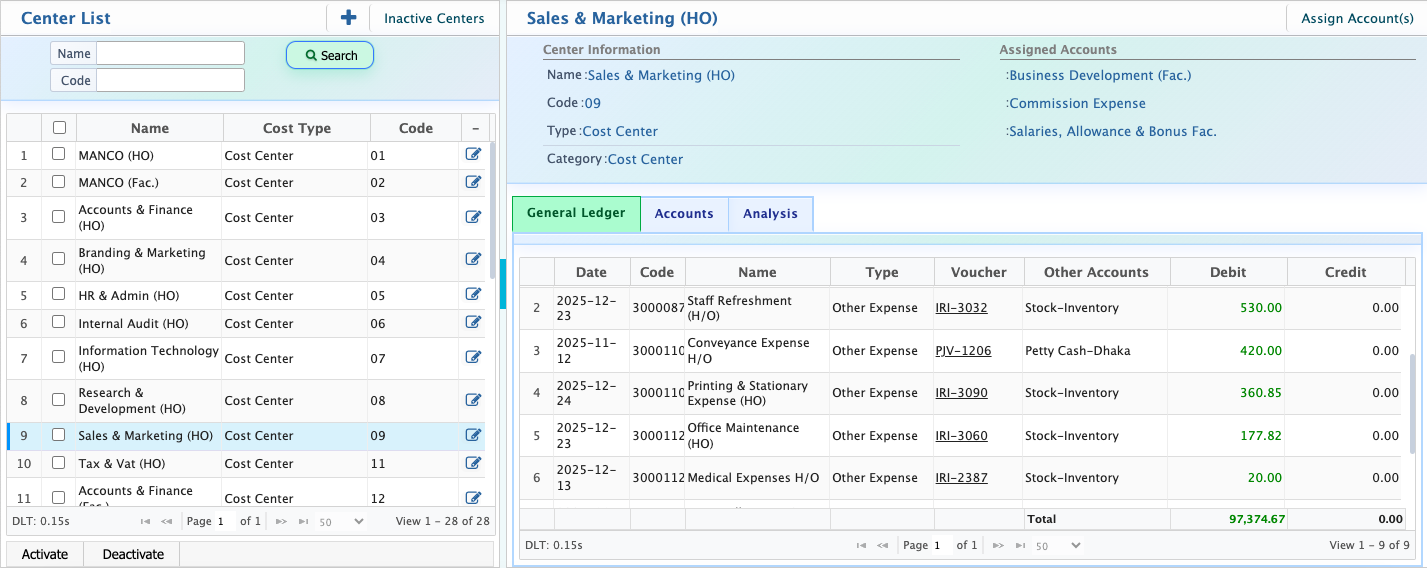Collapse the center list grid with minus
This screenshot has width=1427, height=568.
click(x=475, y=128)
